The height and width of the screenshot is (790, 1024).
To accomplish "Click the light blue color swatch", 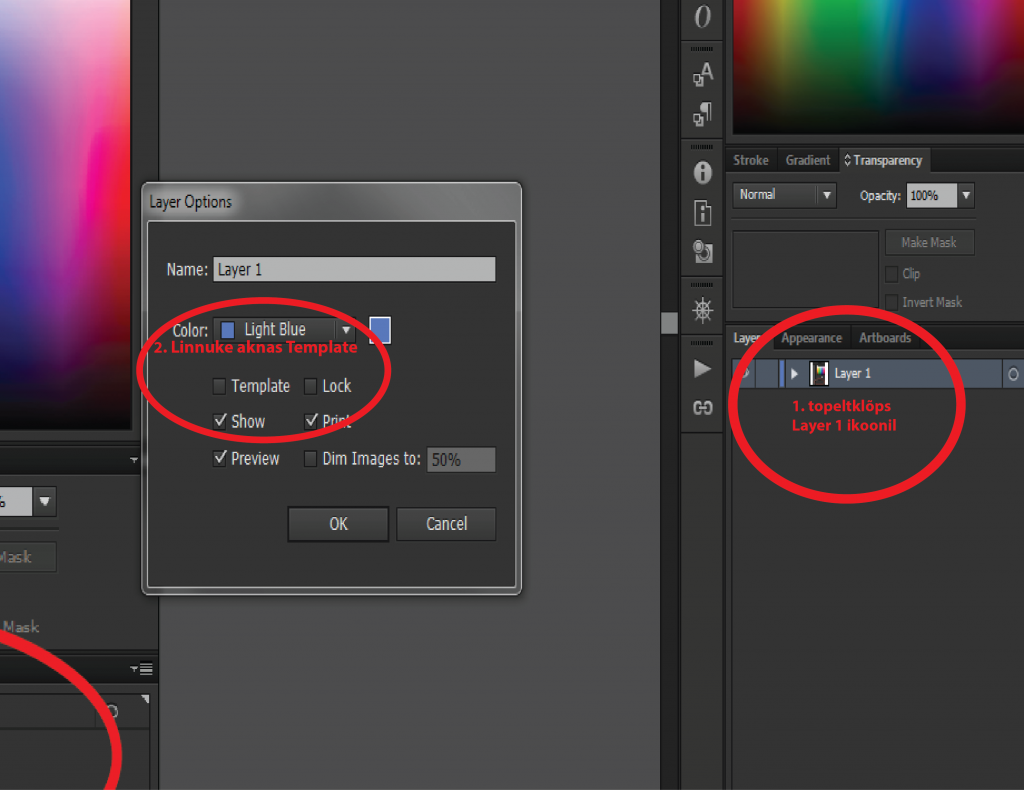I will (380, 330).
